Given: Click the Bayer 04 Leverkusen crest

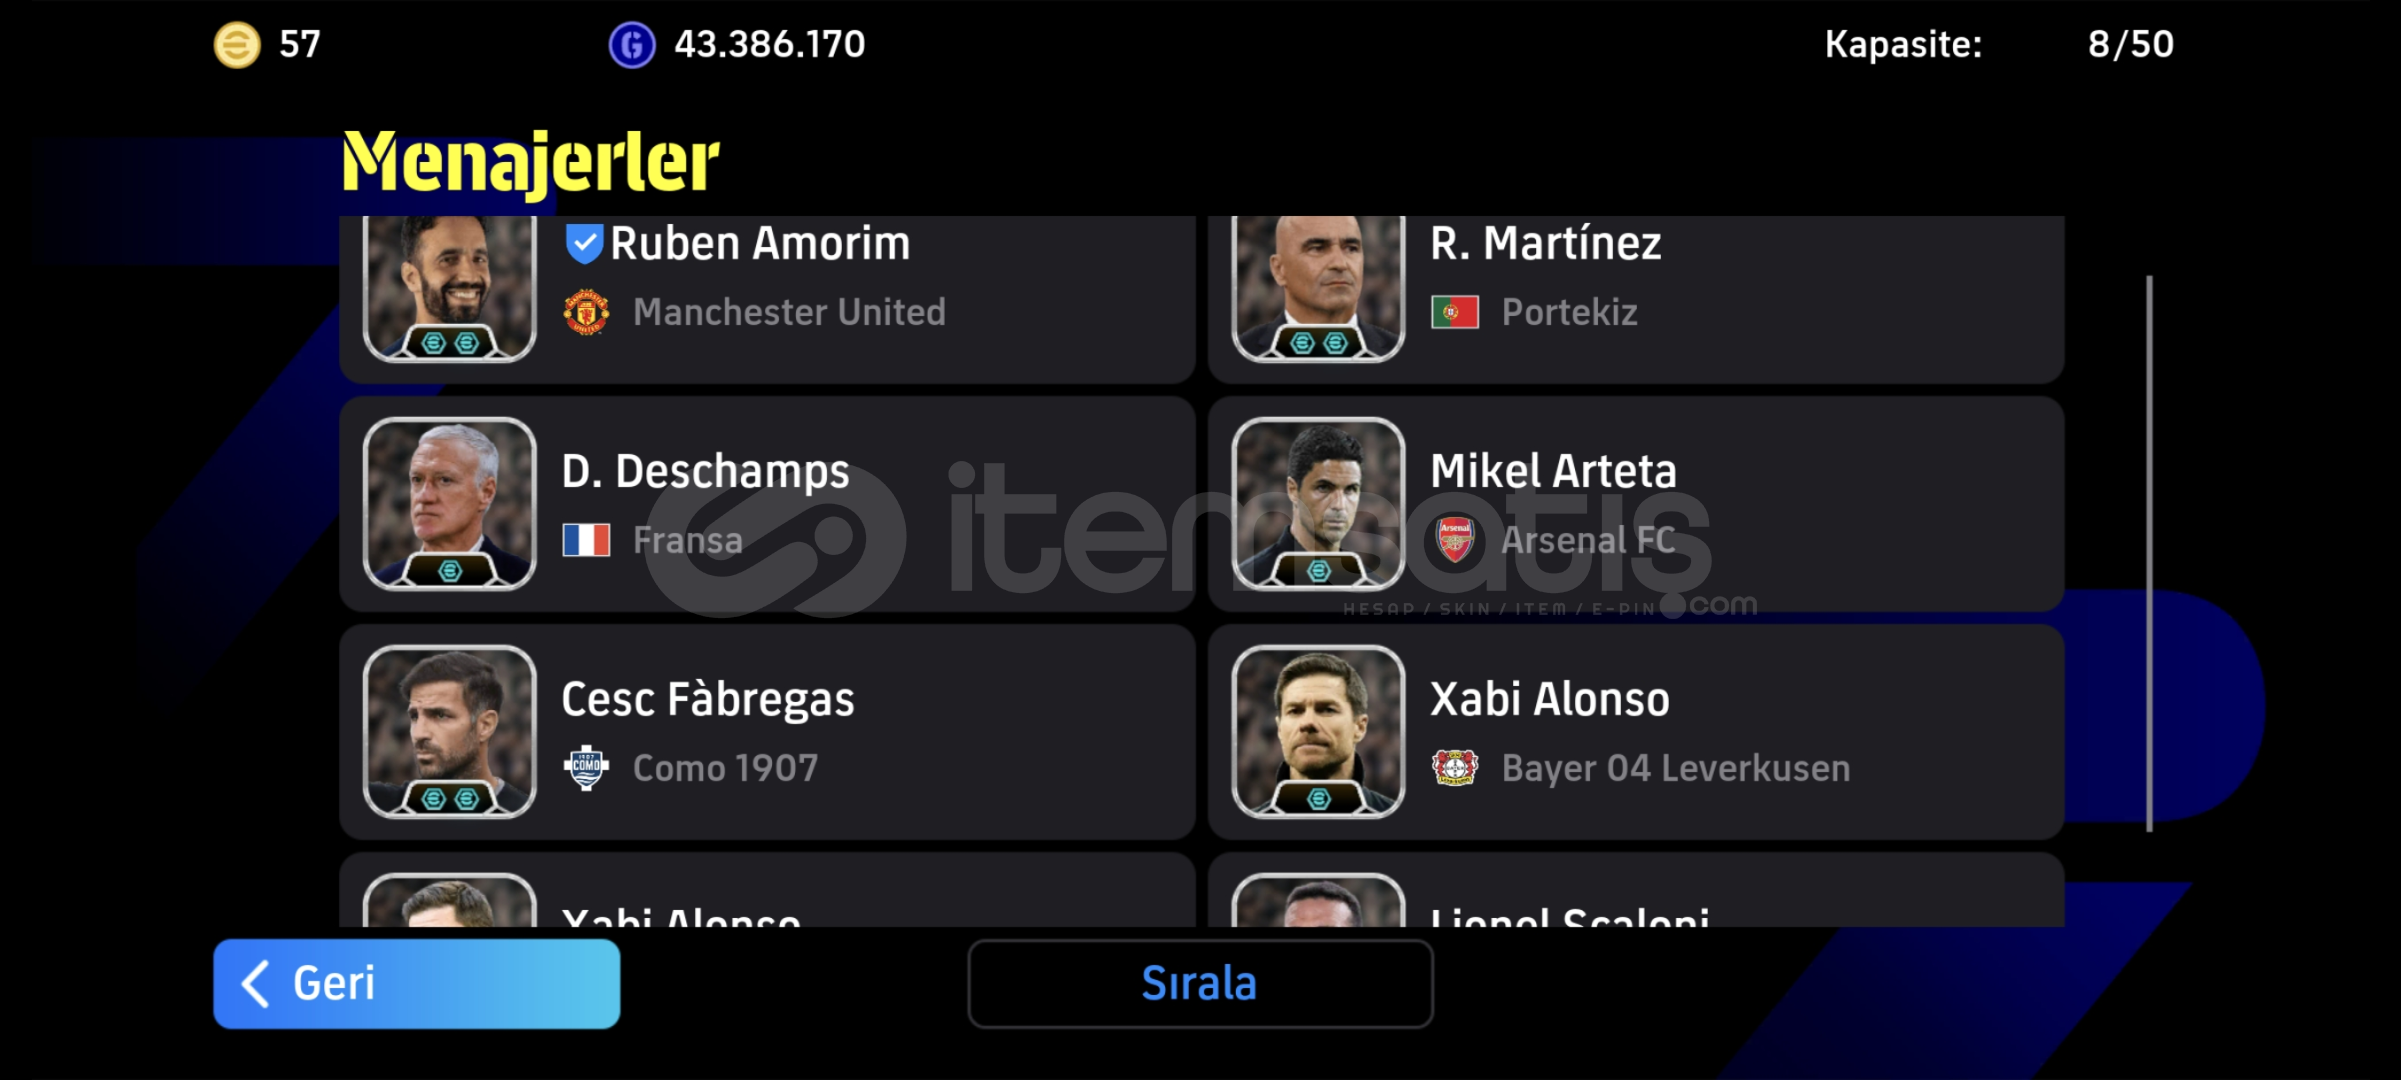Looking at the screenshot, I should 1455,768.
